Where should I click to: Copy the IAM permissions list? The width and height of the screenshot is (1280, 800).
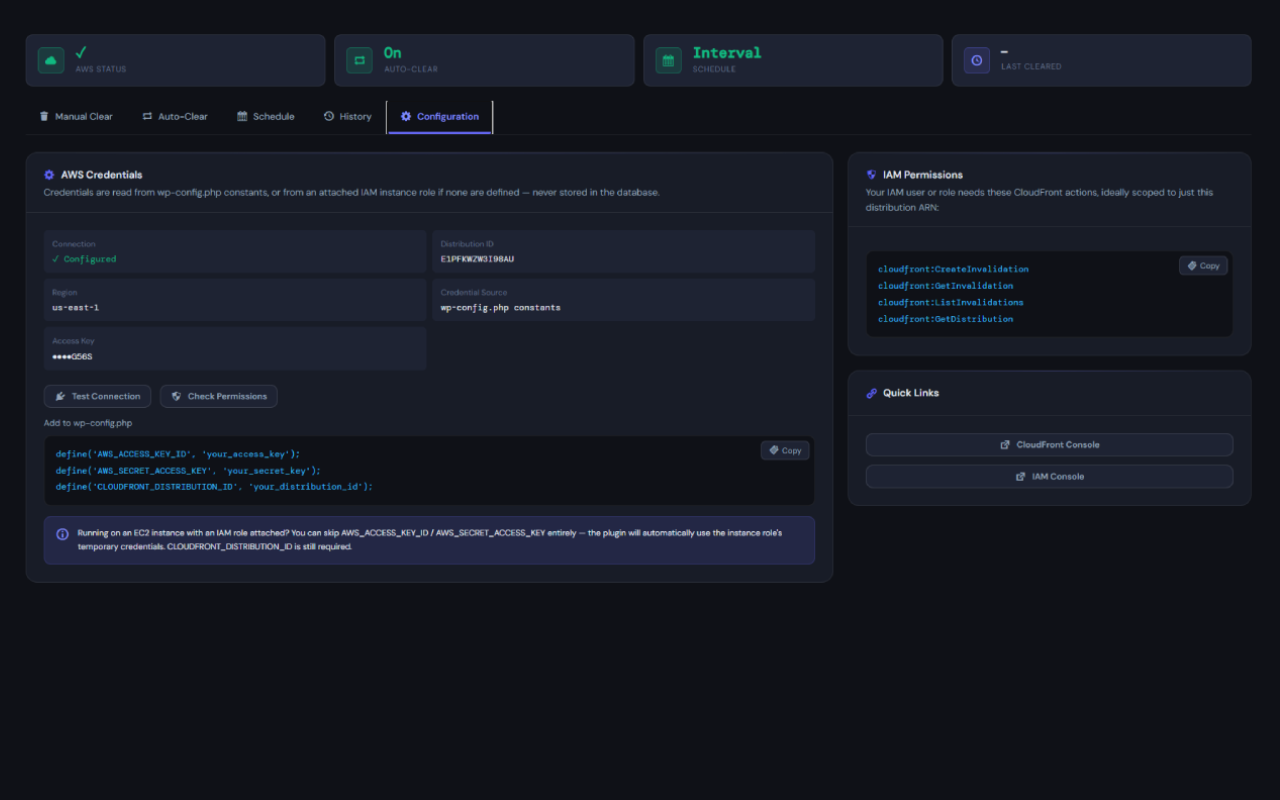(x=1203, y=266)
